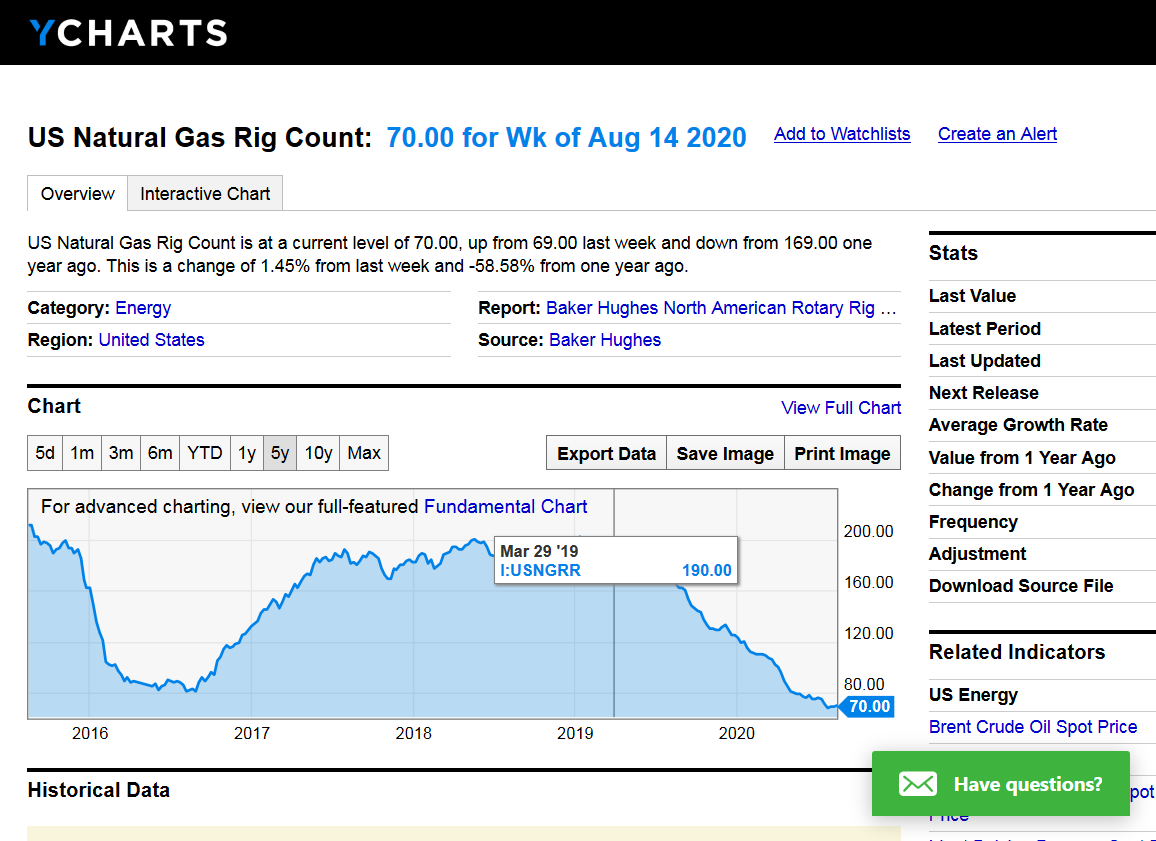Click the Historical Data heading
Viewport: 1156px width, 841px height.
99,790
